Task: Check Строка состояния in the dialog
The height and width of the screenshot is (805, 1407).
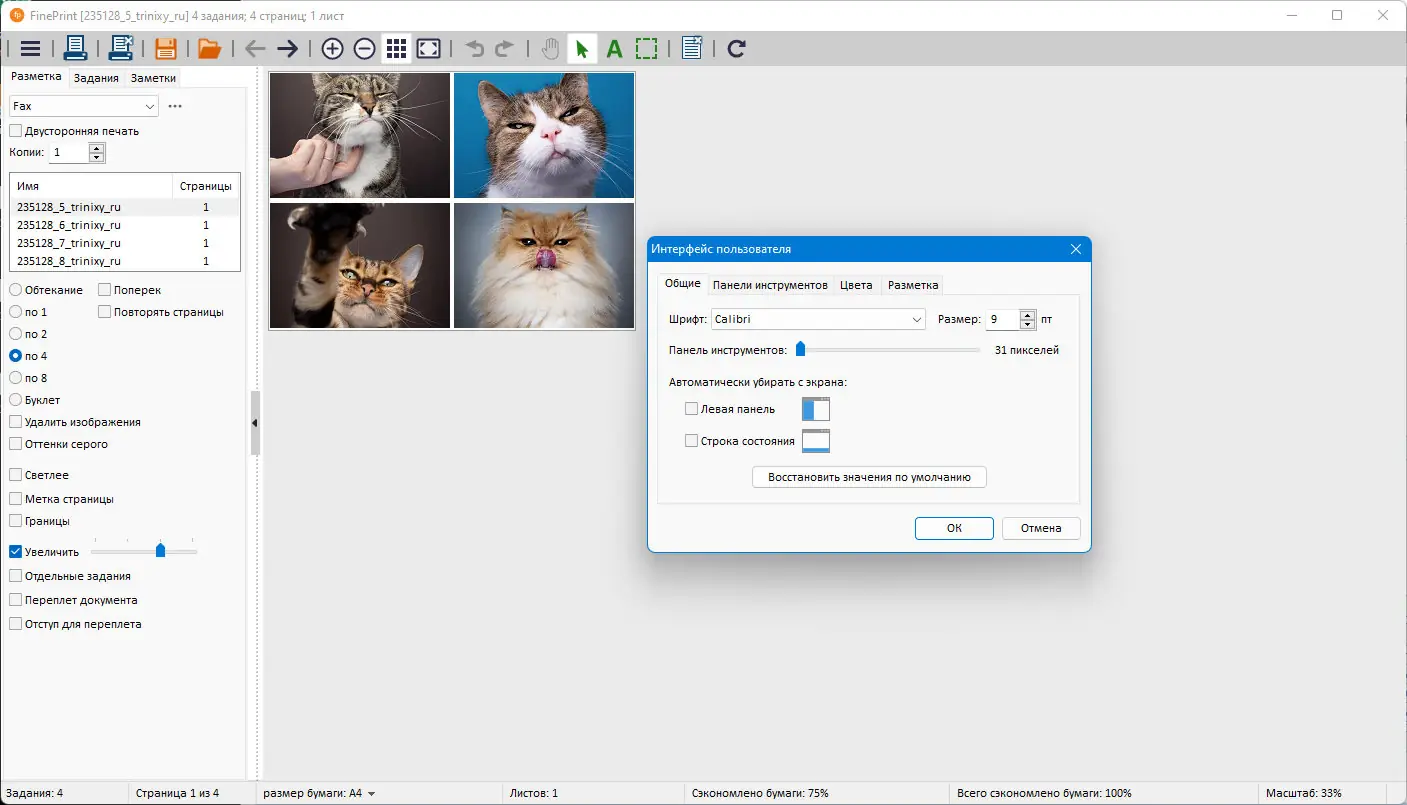Action: coord(691,441)
